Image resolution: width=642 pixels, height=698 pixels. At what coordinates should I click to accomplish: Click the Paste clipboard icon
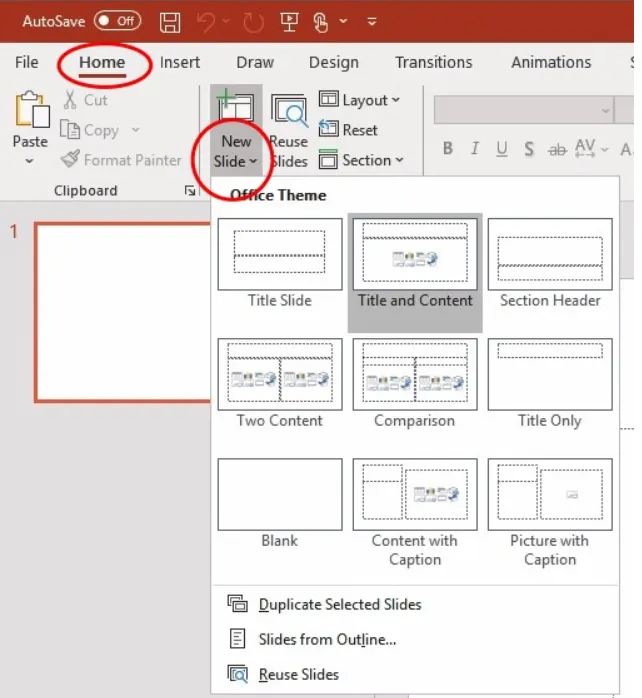click(x=31, y=111)
